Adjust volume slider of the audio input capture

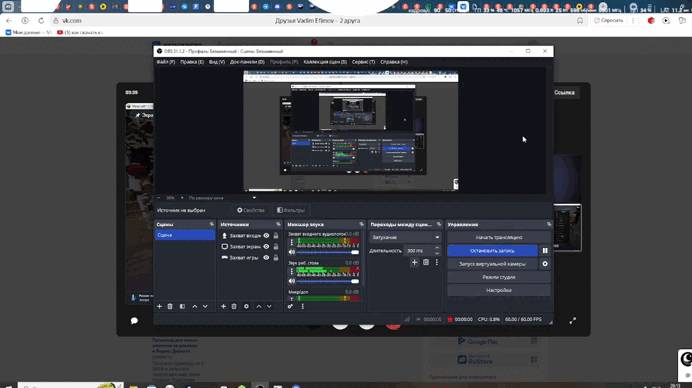coord(327,252)
